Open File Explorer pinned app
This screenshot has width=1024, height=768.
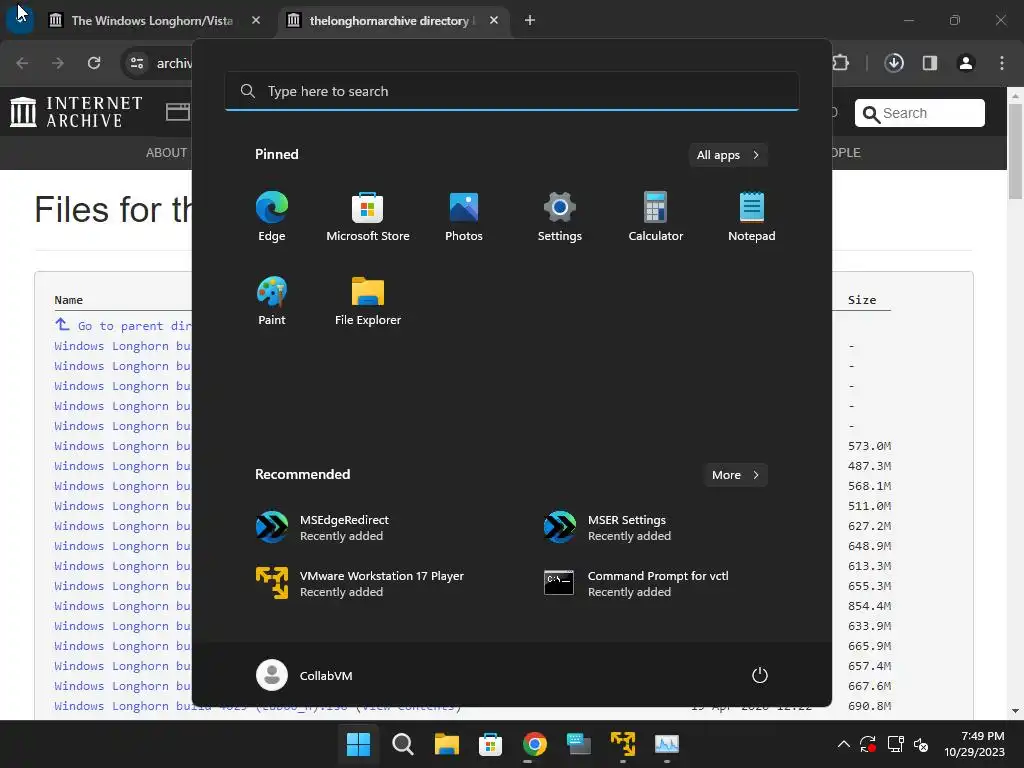coord(368,301)
